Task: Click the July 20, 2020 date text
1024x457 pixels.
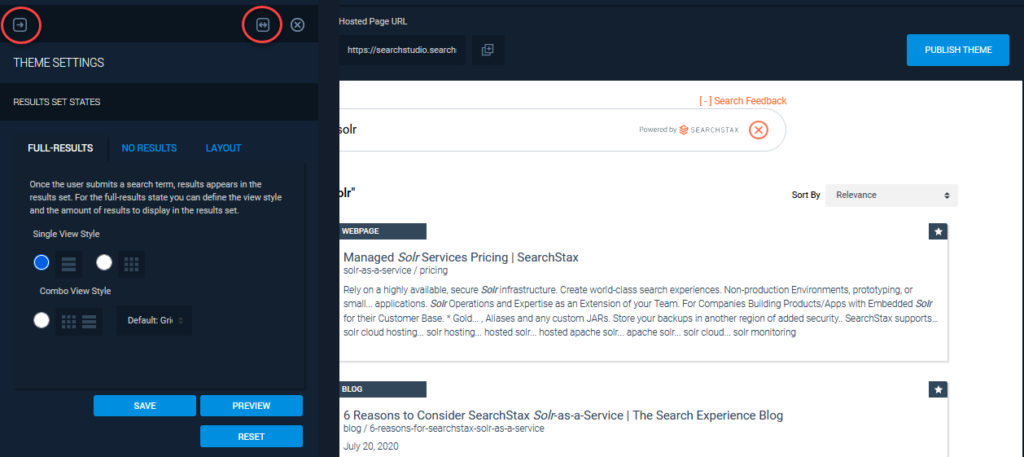Action: [x=370, y=447]
